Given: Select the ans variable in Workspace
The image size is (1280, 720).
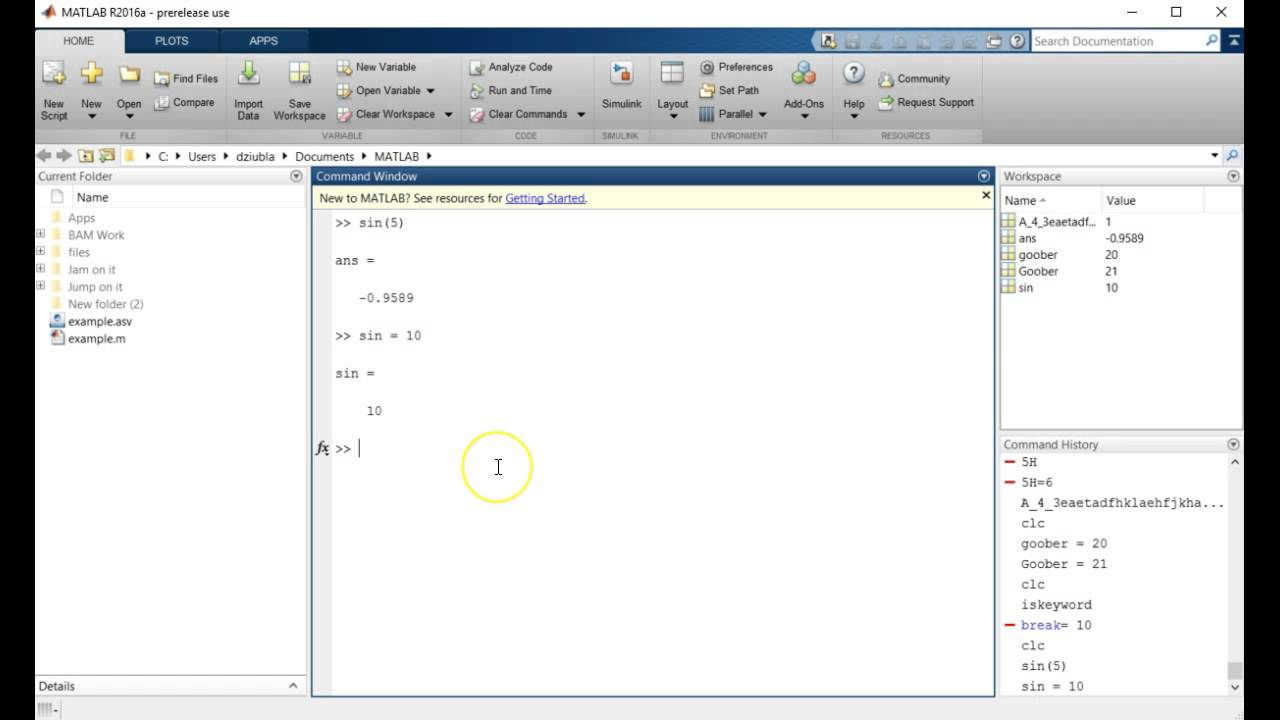Looking at the screenshot, I should point(1028,238).
